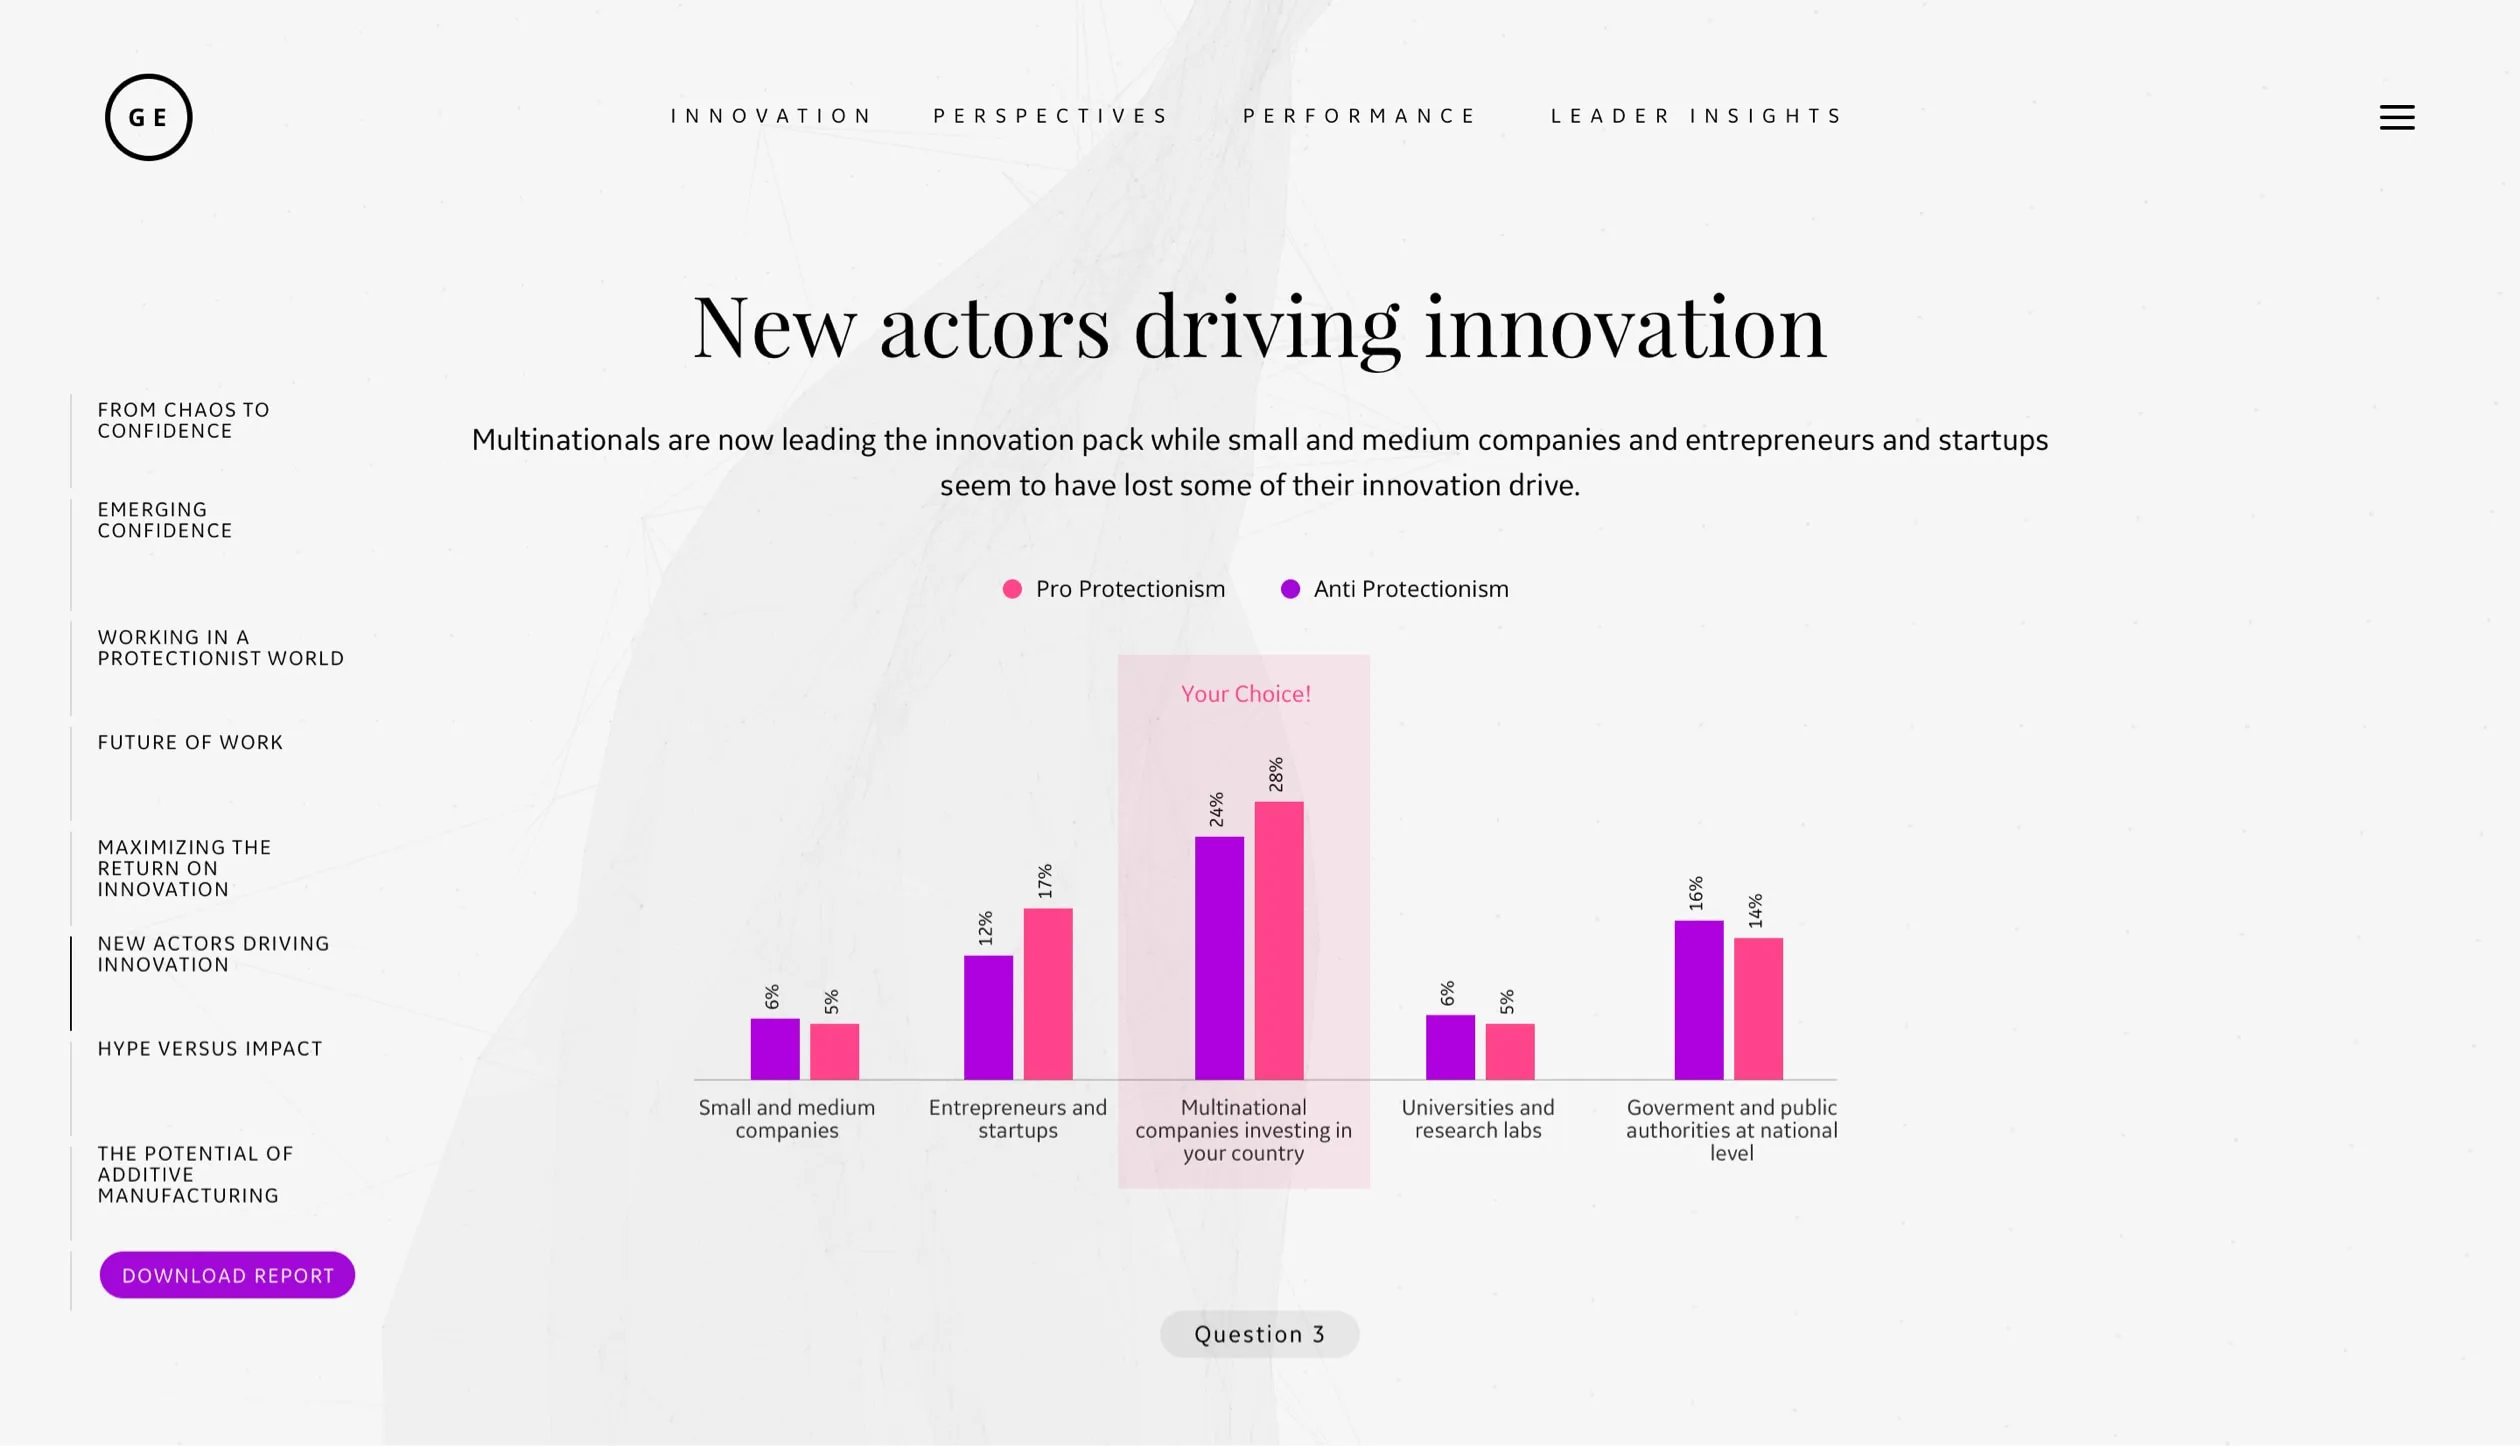Open the hamburger menu icon
The height and width of the screenshot is (1446, 2520).
(2396, 117)
